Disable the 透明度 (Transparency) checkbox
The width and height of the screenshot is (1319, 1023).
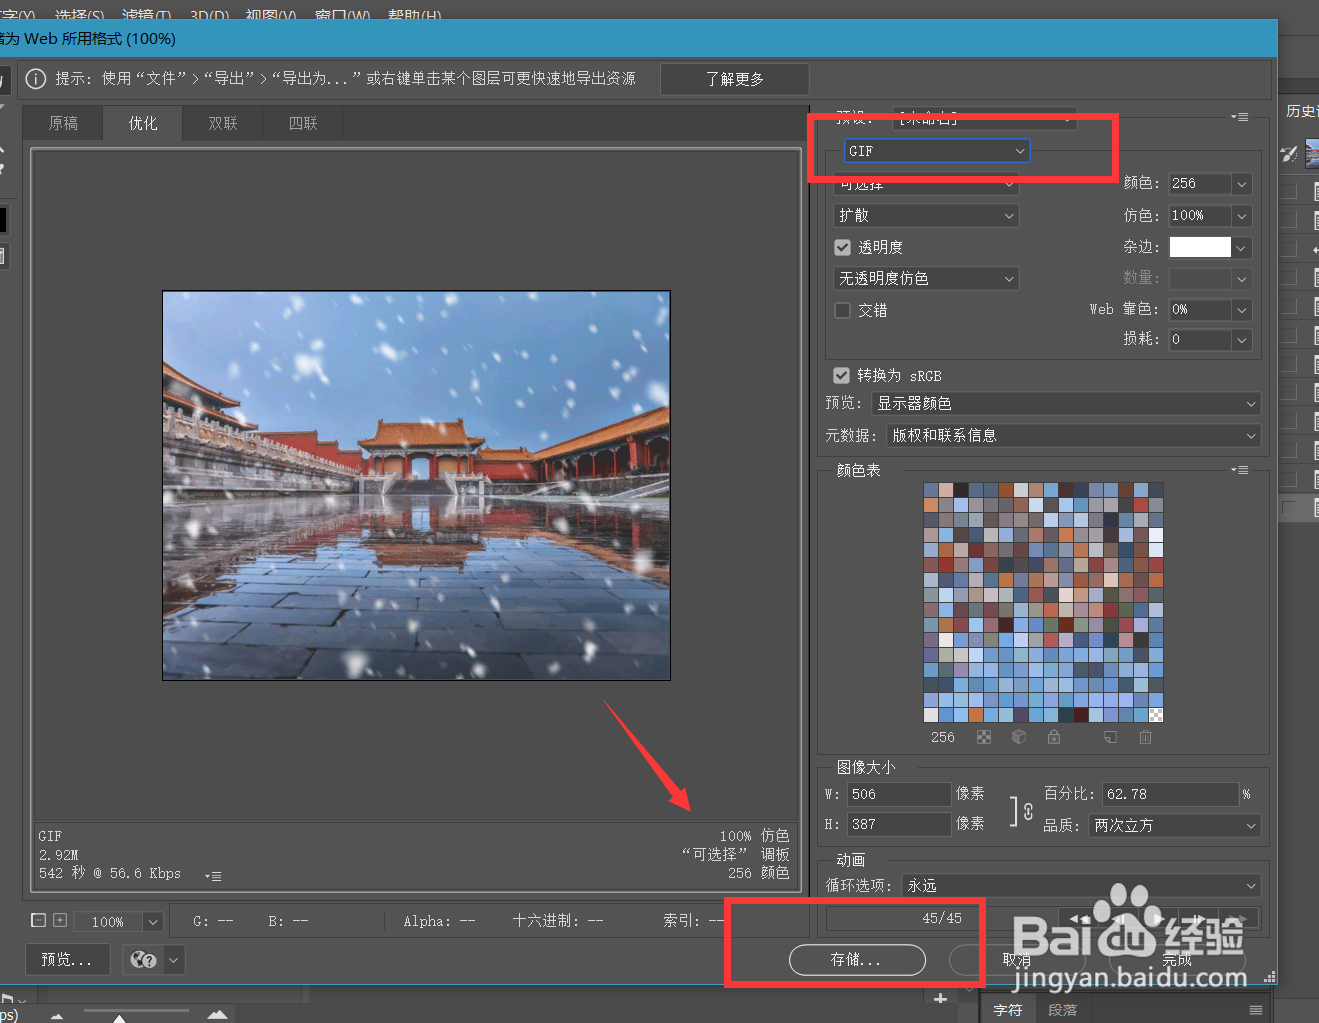(842, 247)
